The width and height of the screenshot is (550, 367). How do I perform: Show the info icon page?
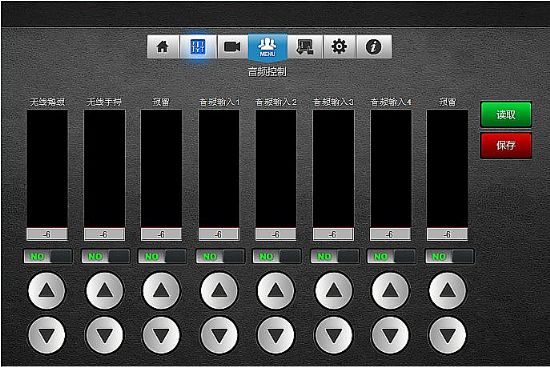(374, 46)
